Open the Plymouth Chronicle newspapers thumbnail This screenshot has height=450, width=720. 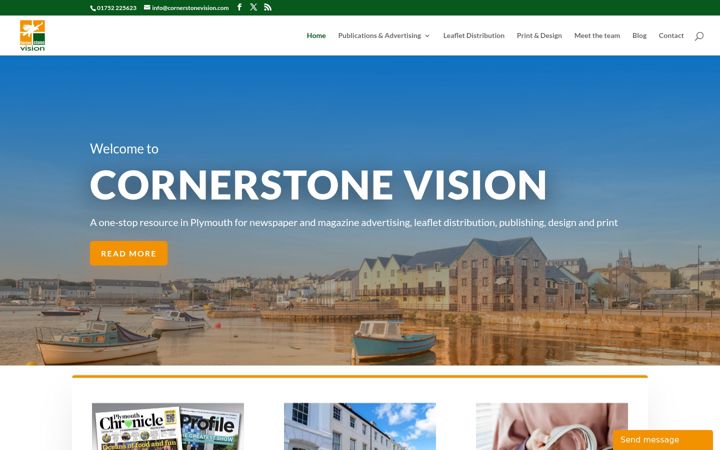coord(168,427)
